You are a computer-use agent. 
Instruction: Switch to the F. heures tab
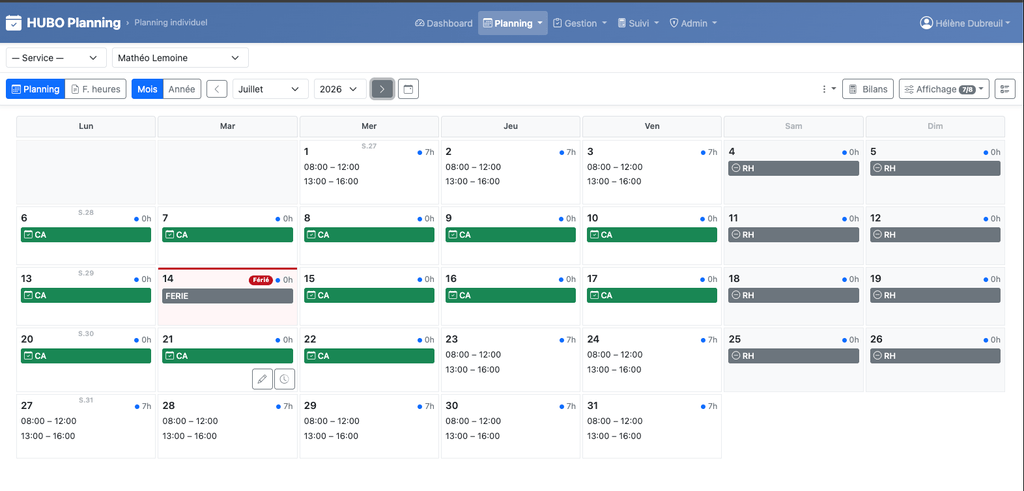[x=96, y=89]
